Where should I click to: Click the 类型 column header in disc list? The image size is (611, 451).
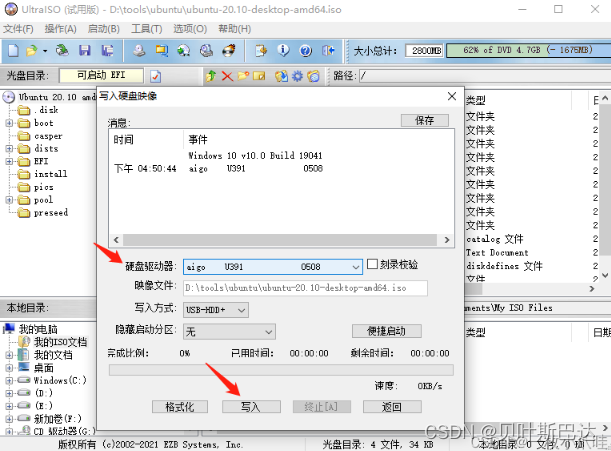[x=476, y=100]
